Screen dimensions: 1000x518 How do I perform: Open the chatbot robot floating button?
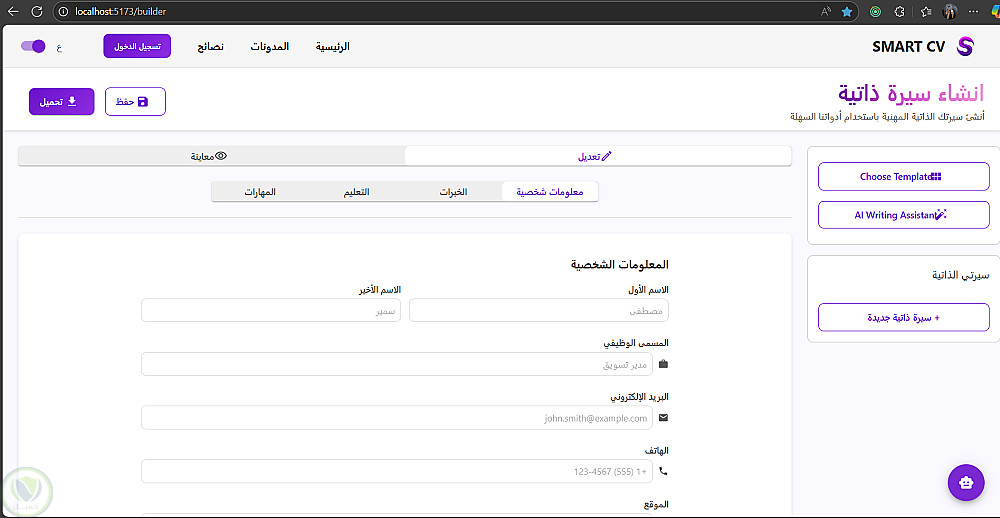point(966,482)
